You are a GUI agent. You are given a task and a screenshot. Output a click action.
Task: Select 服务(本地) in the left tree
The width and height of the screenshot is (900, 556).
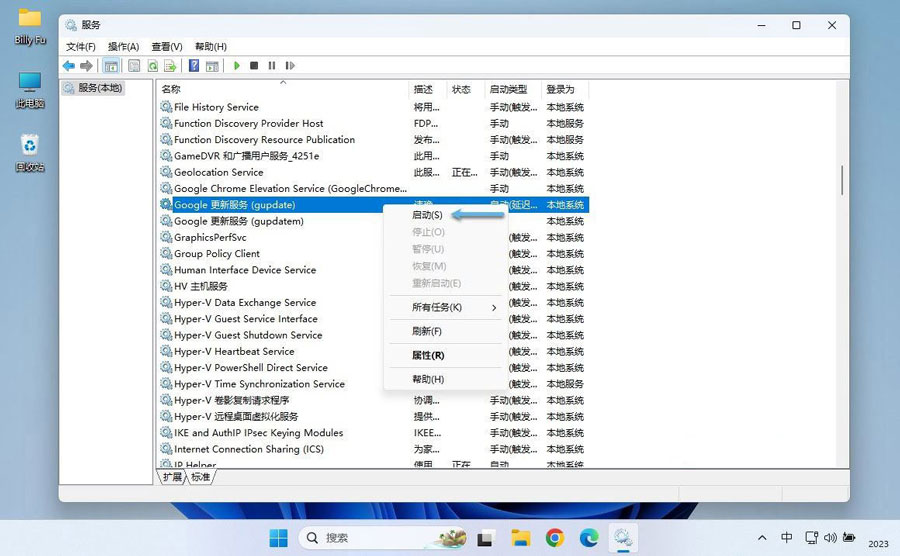coord(99,88)
